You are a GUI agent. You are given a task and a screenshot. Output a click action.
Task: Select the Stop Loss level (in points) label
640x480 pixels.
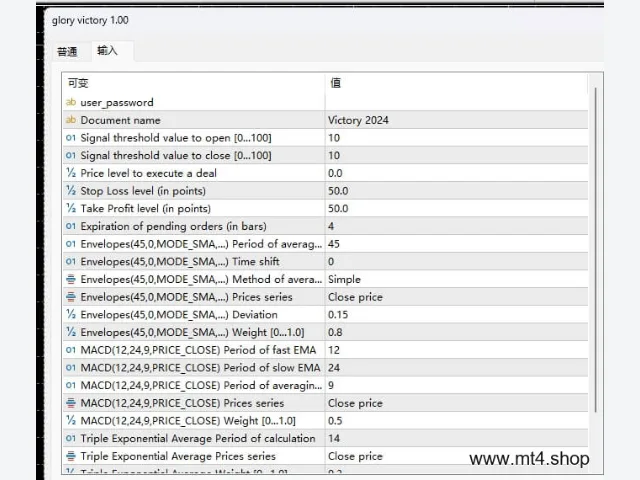(143, 191)
